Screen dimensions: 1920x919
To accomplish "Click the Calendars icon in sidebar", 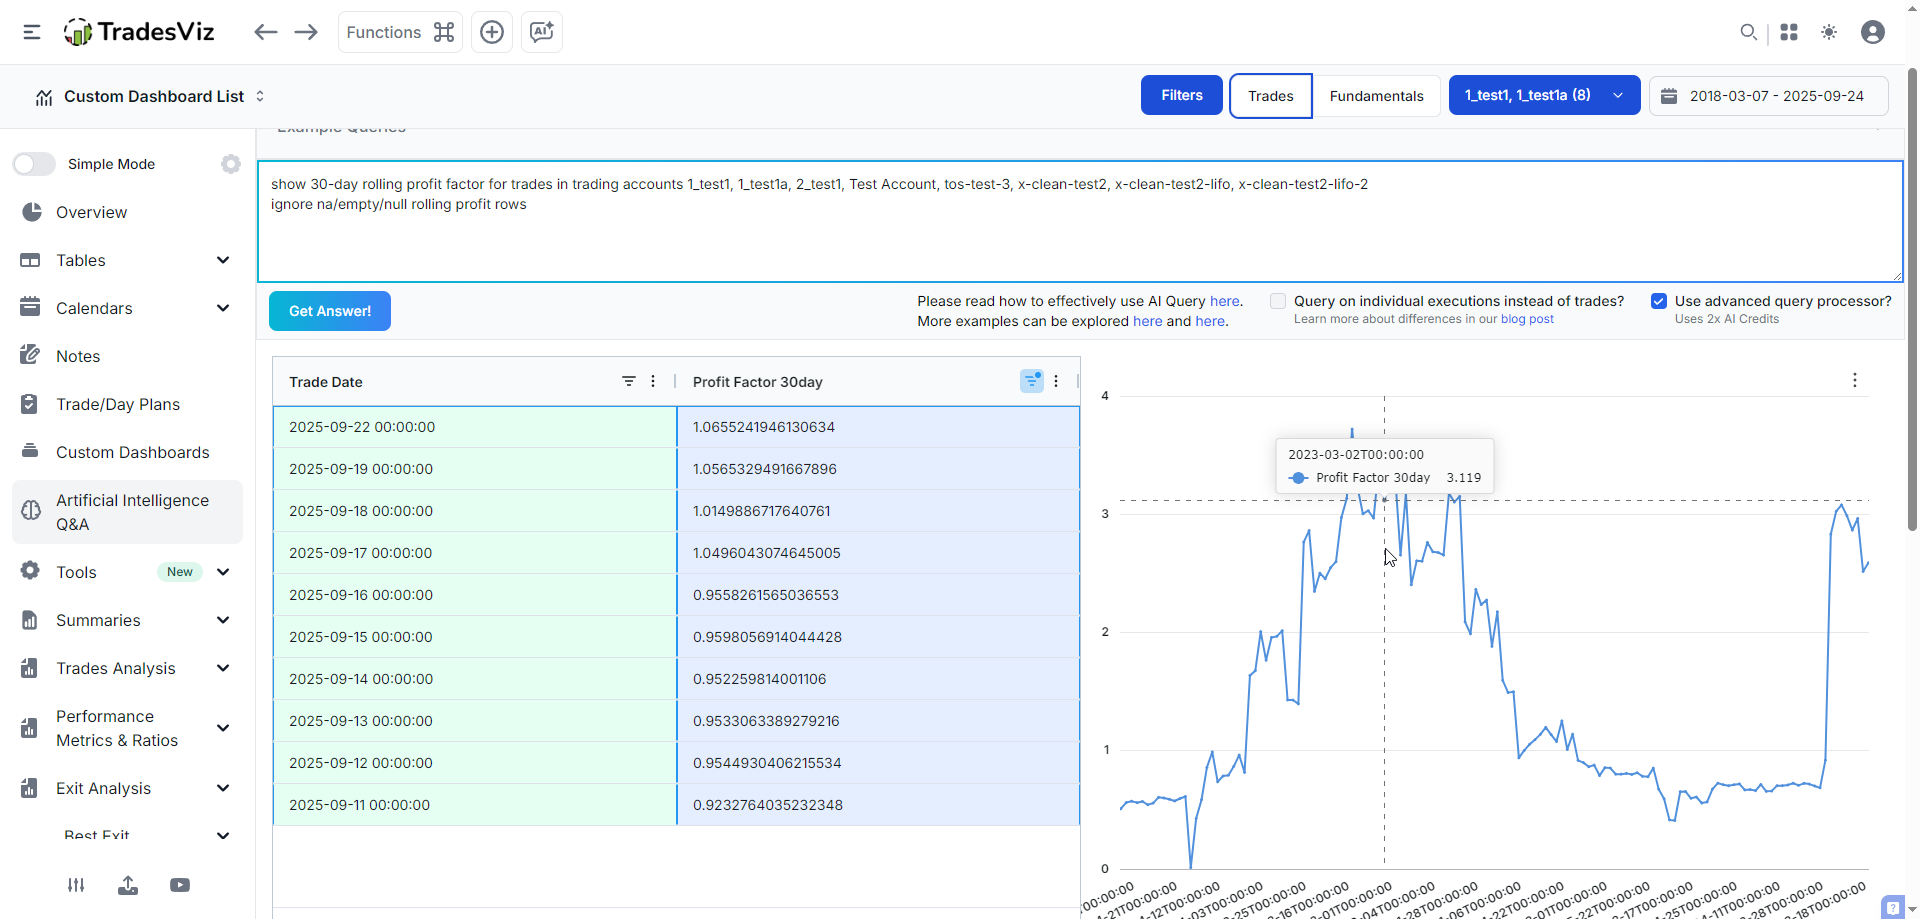I will click(x=30, y=308).
